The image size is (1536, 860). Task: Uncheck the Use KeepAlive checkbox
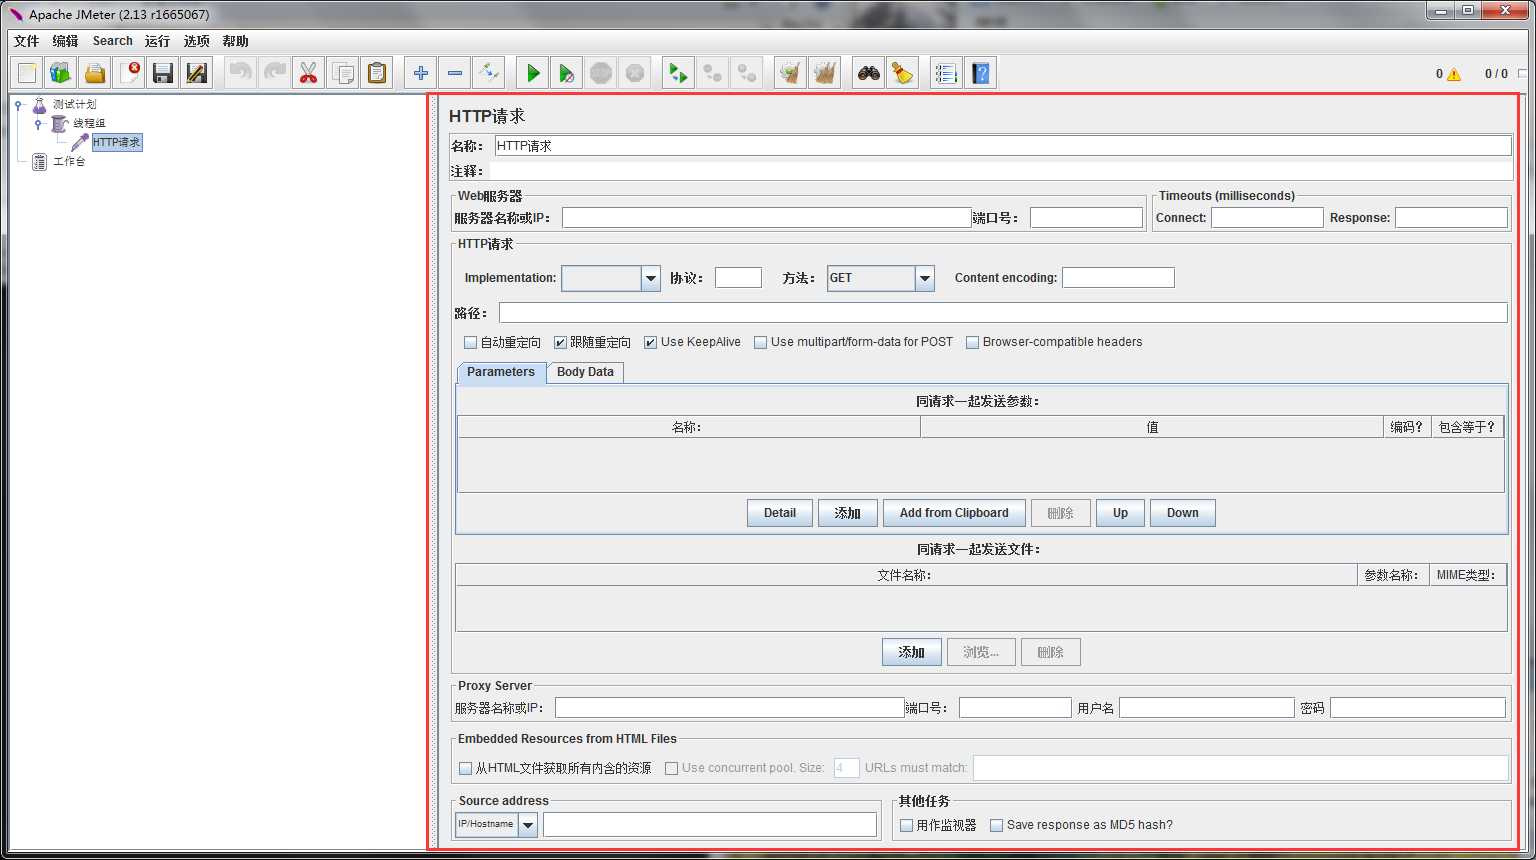(650, 342)
